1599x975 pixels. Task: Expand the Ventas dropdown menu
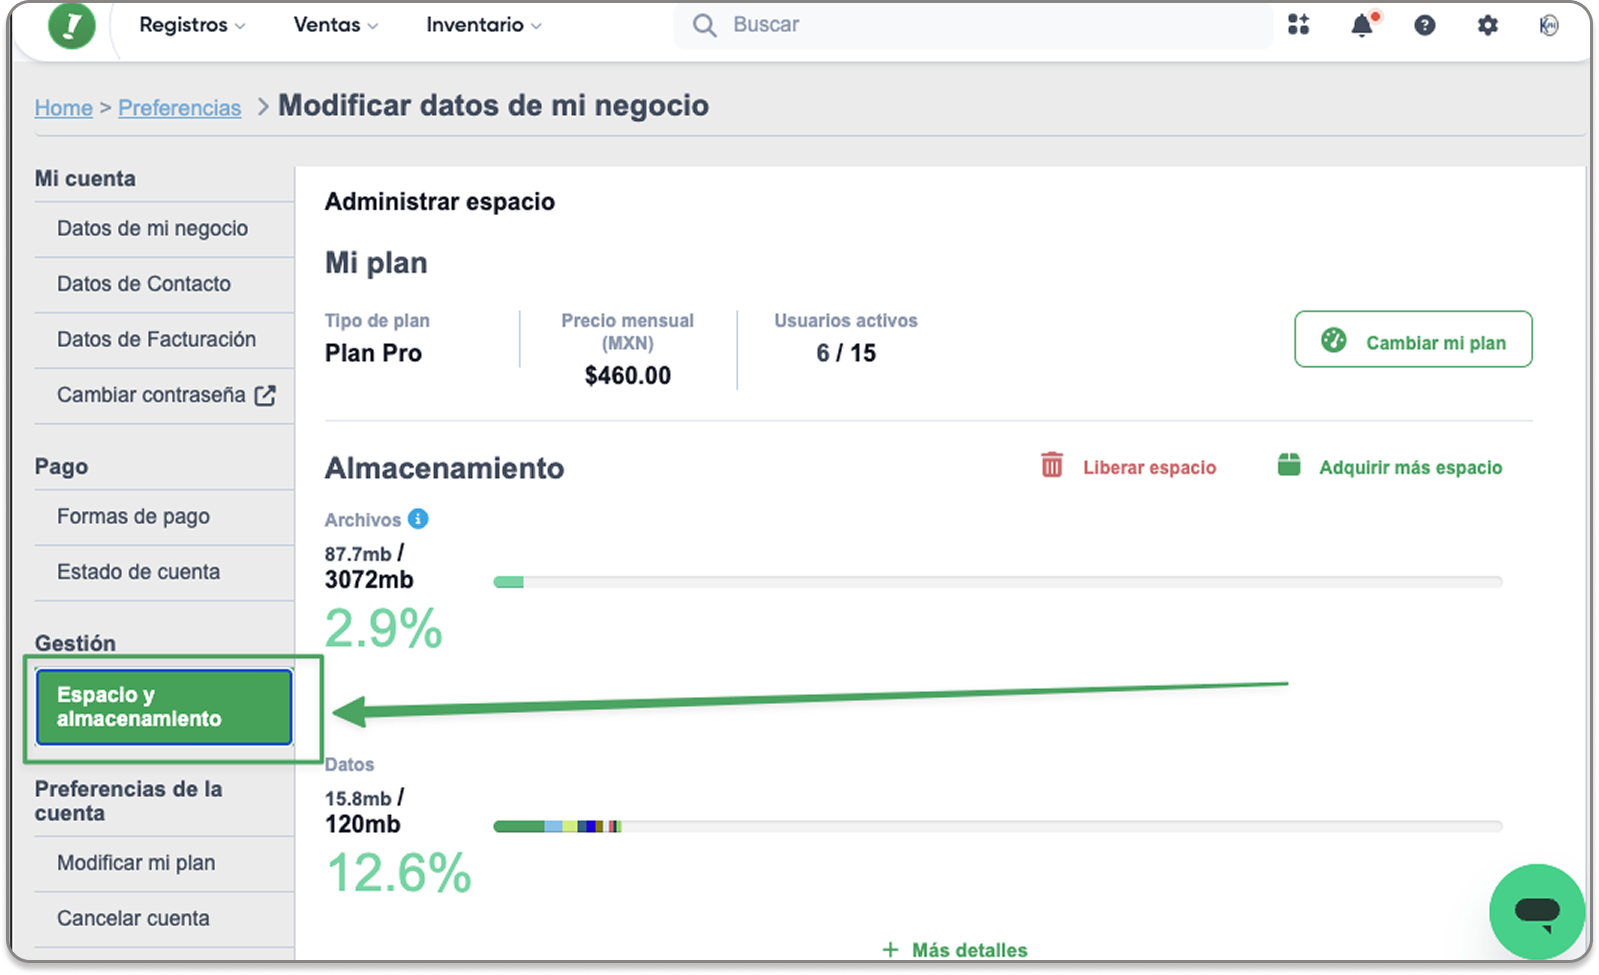(336, 25)
